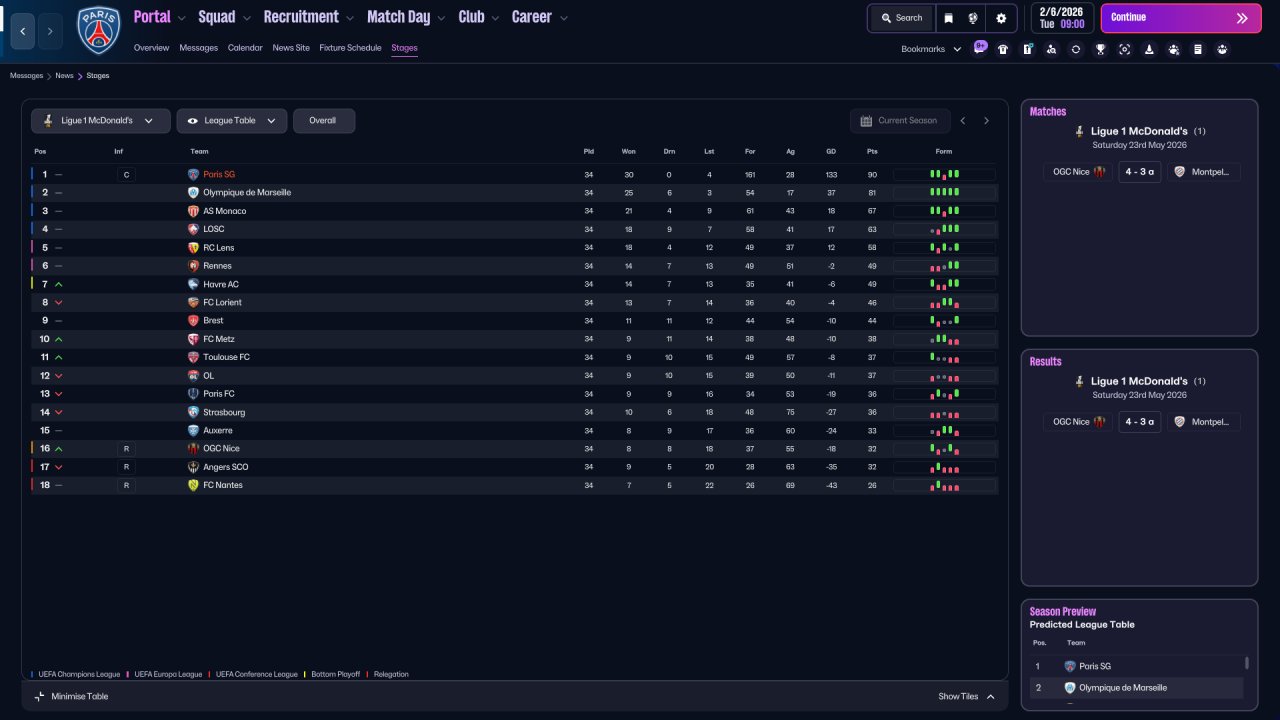Image resolution: width=1280 pixels, height=720 pixels.
Task: Click the Overall filter button
Action: [323, 121]
